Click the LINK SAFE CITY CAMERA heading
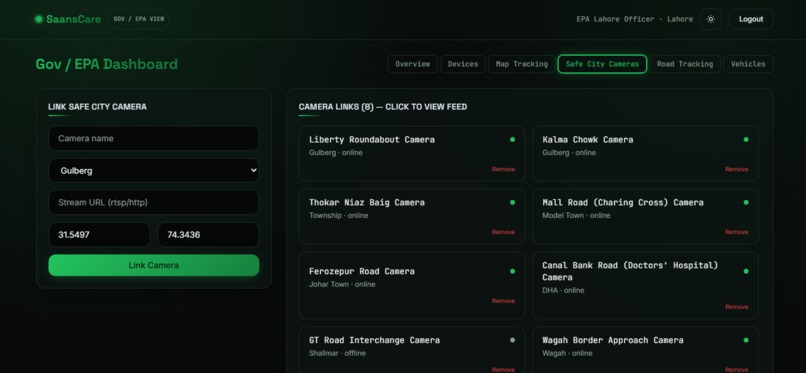 point(97,107)
